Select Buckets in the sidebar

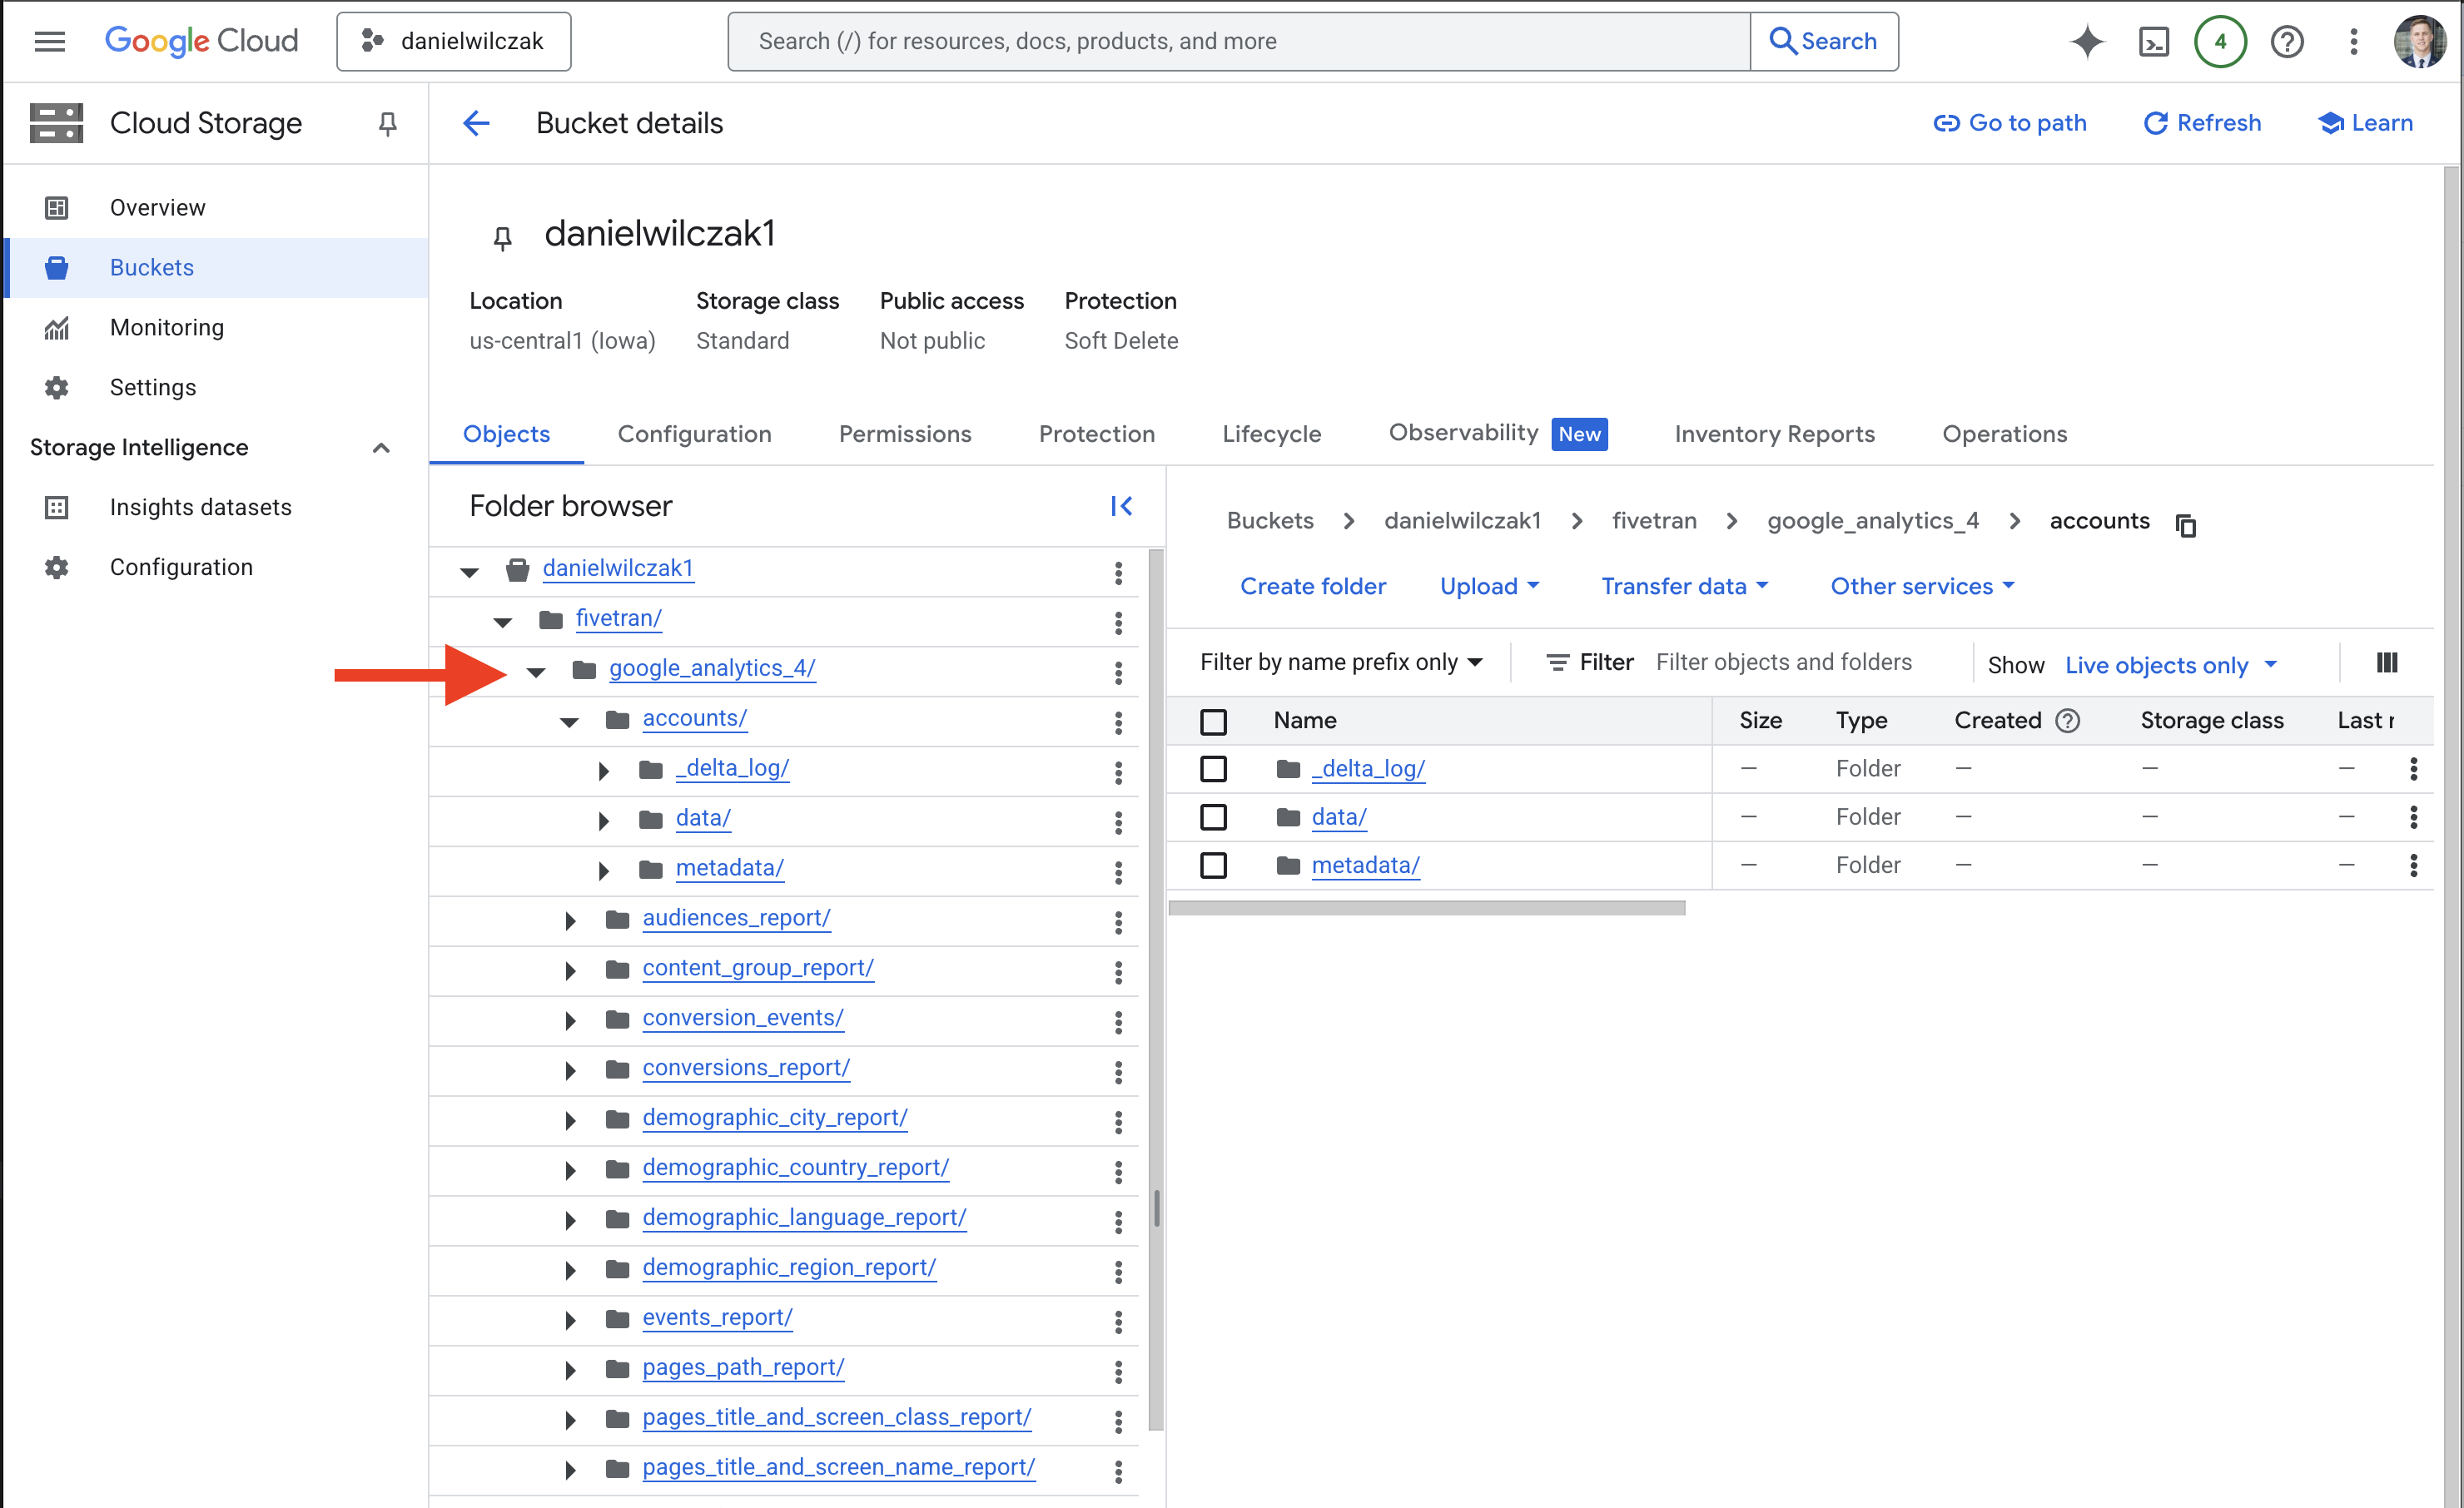pyautogui.click(x=215, y=267)
